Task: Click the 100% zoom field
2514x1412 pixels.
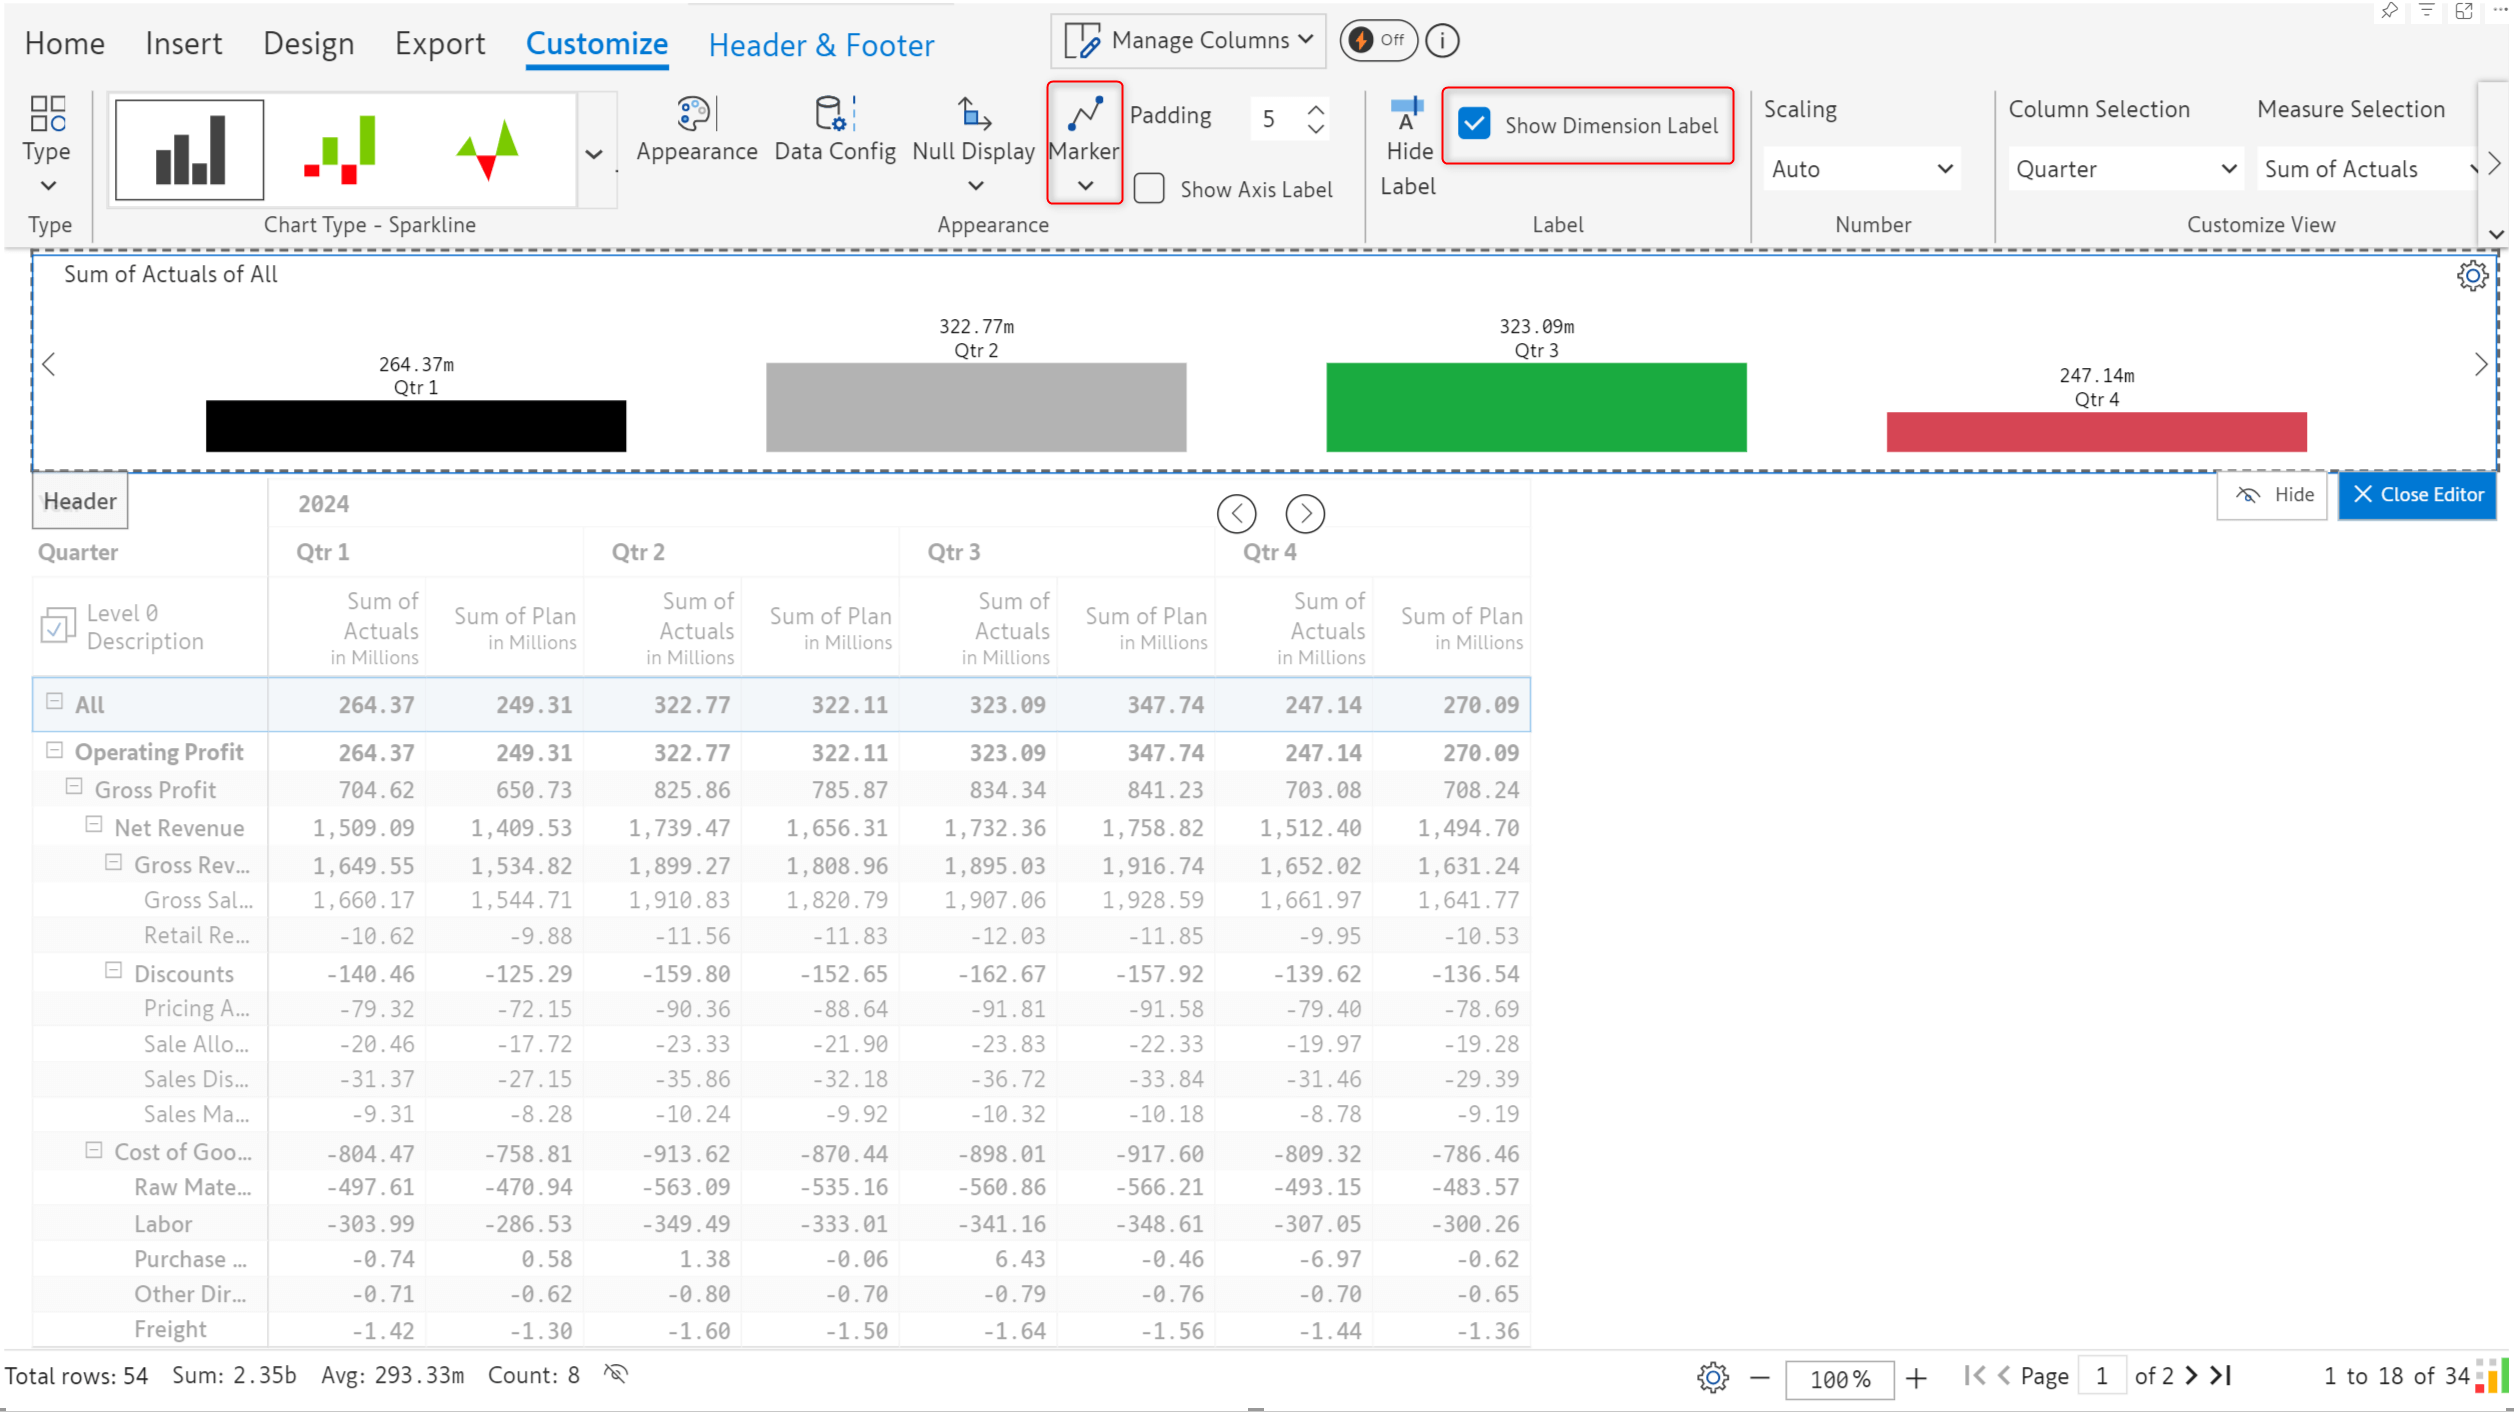Action: point(1839,1379)
